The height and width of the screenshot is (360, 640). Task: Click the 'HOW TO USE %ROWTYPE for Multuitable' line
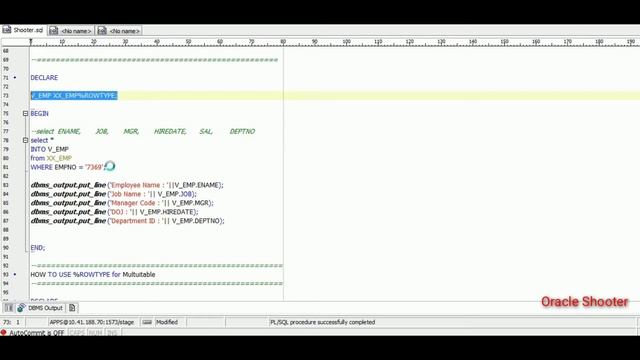coord(93,274)
